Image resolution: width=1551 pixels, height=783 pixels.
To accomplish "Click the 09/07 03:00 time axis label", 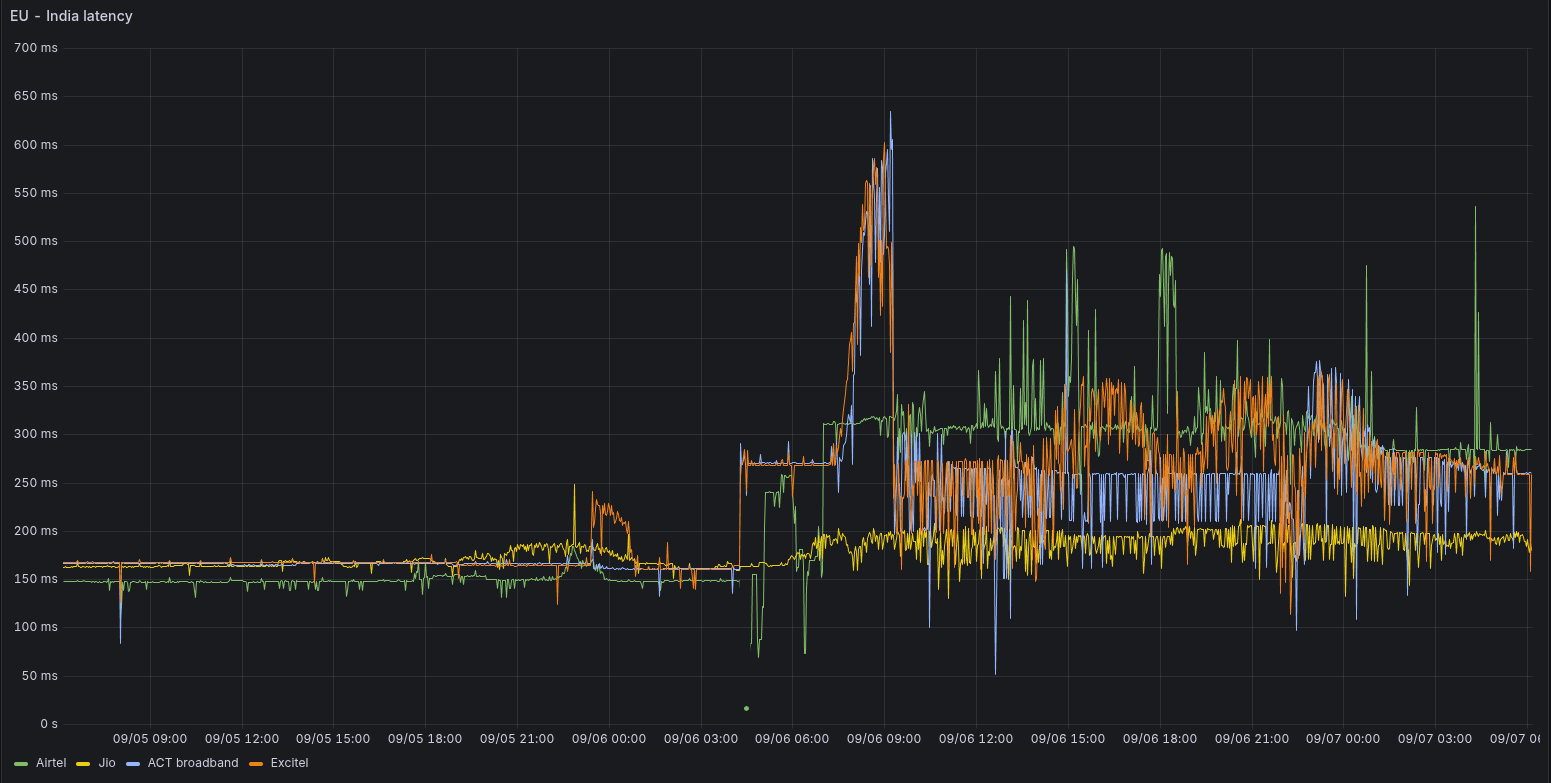I will pos(1435,739).
